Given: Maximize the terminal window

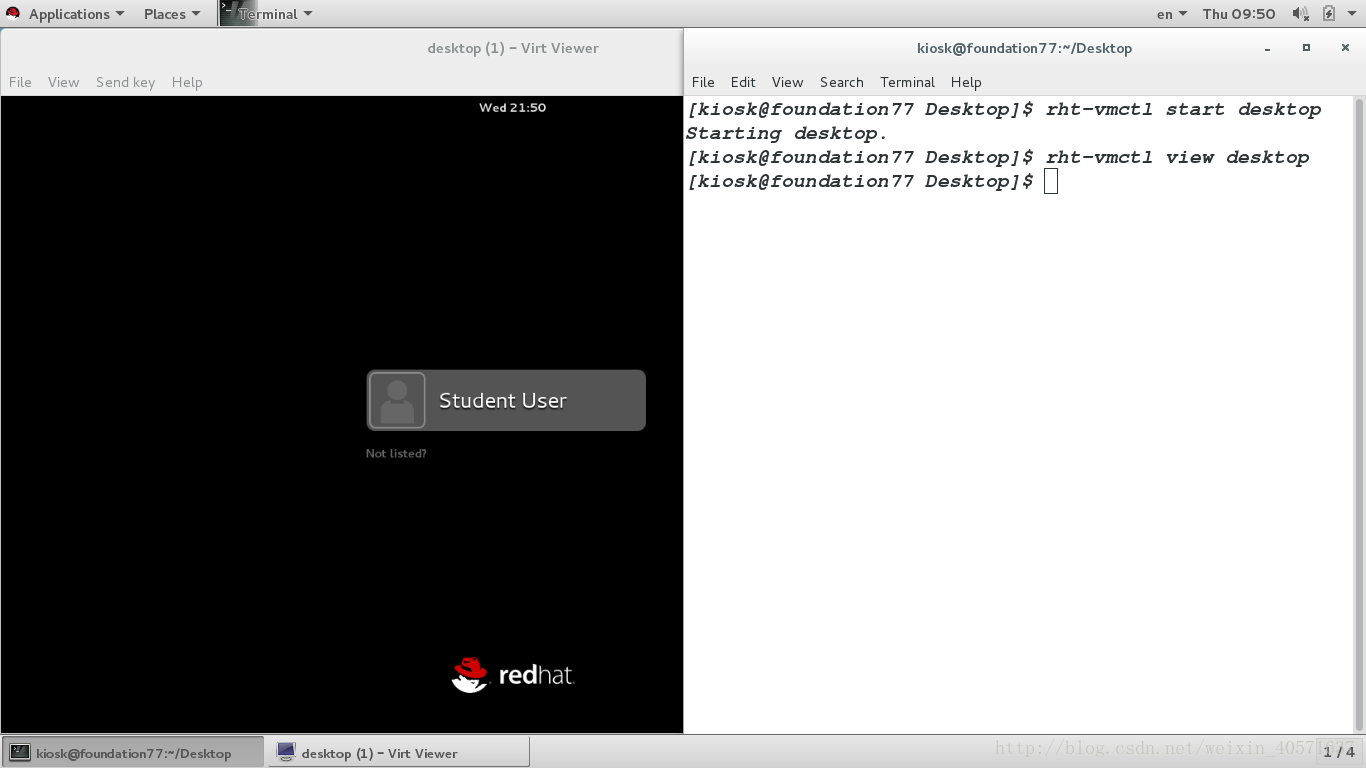Looking at the screenshot, I should click(1306, 47).
